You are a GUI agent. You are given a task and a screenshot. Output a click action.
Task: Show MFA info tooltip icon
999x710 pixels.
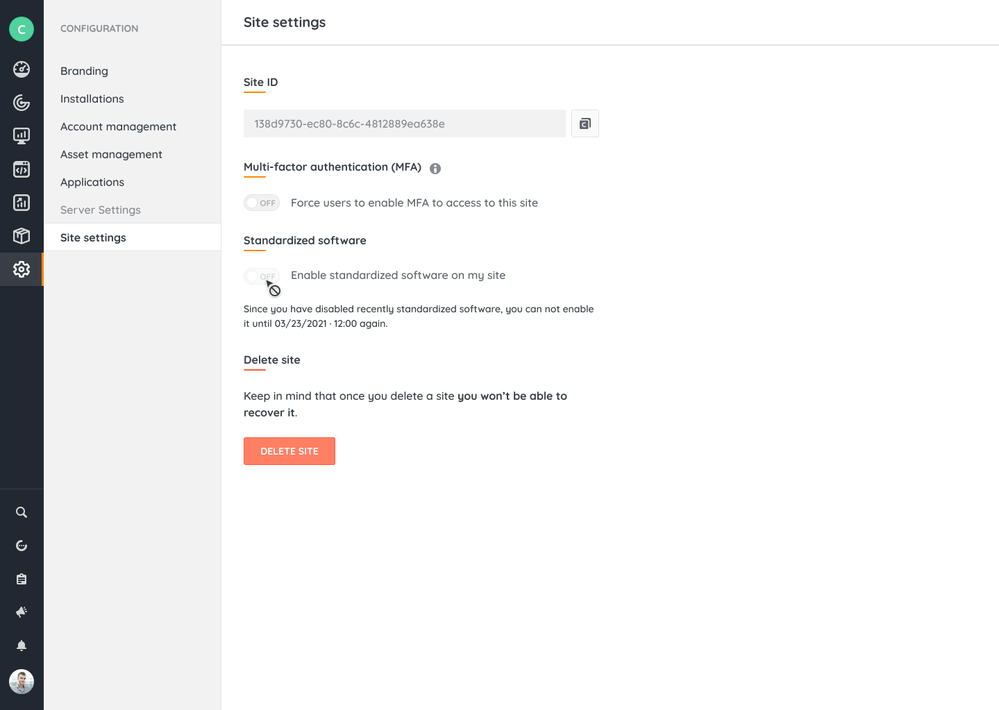(x=435, y=168)
